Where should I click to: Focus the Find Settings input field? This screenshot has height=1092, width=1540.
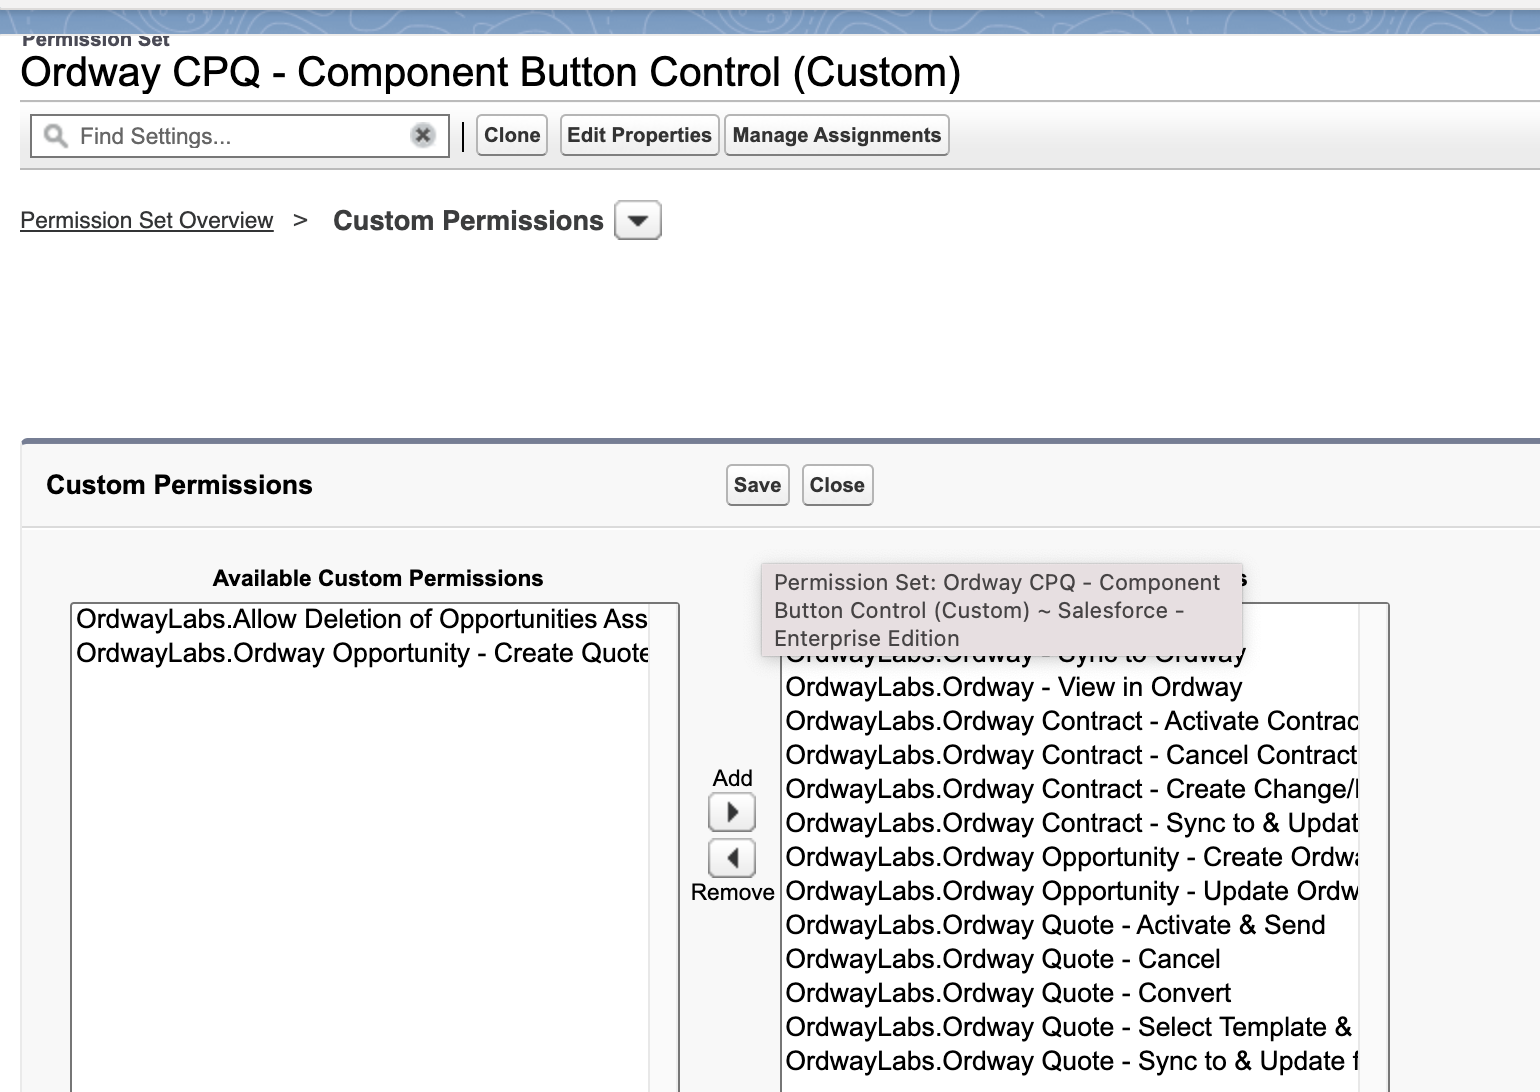pos(240,136)
